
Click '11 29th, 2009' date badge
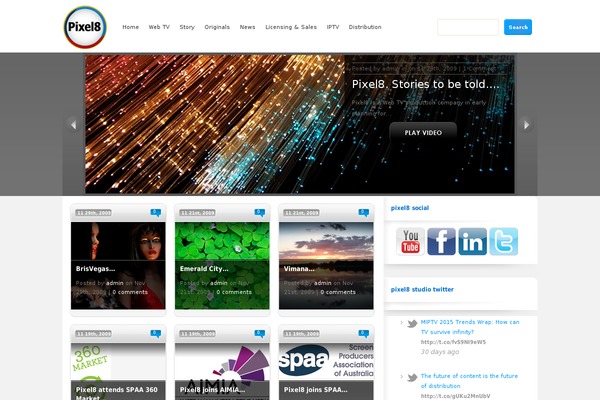[94, 213]
